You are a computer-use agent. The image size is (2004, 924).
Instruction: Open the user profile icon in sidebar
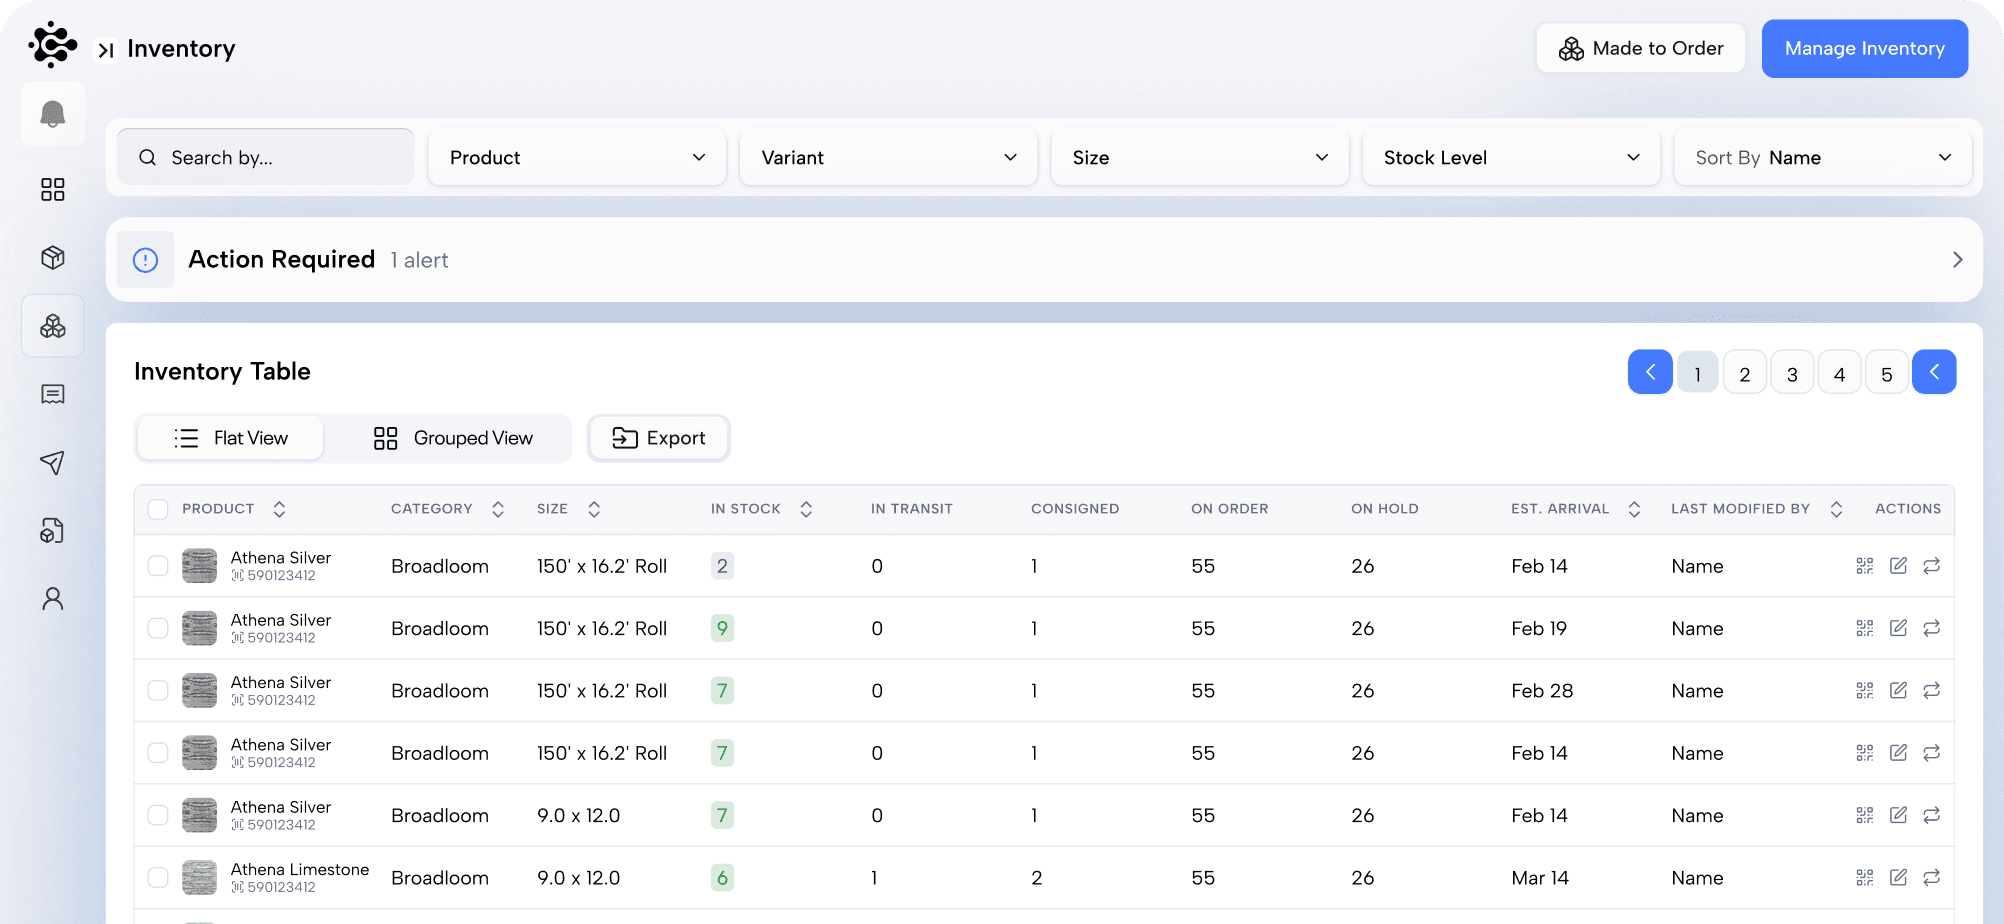53,598
